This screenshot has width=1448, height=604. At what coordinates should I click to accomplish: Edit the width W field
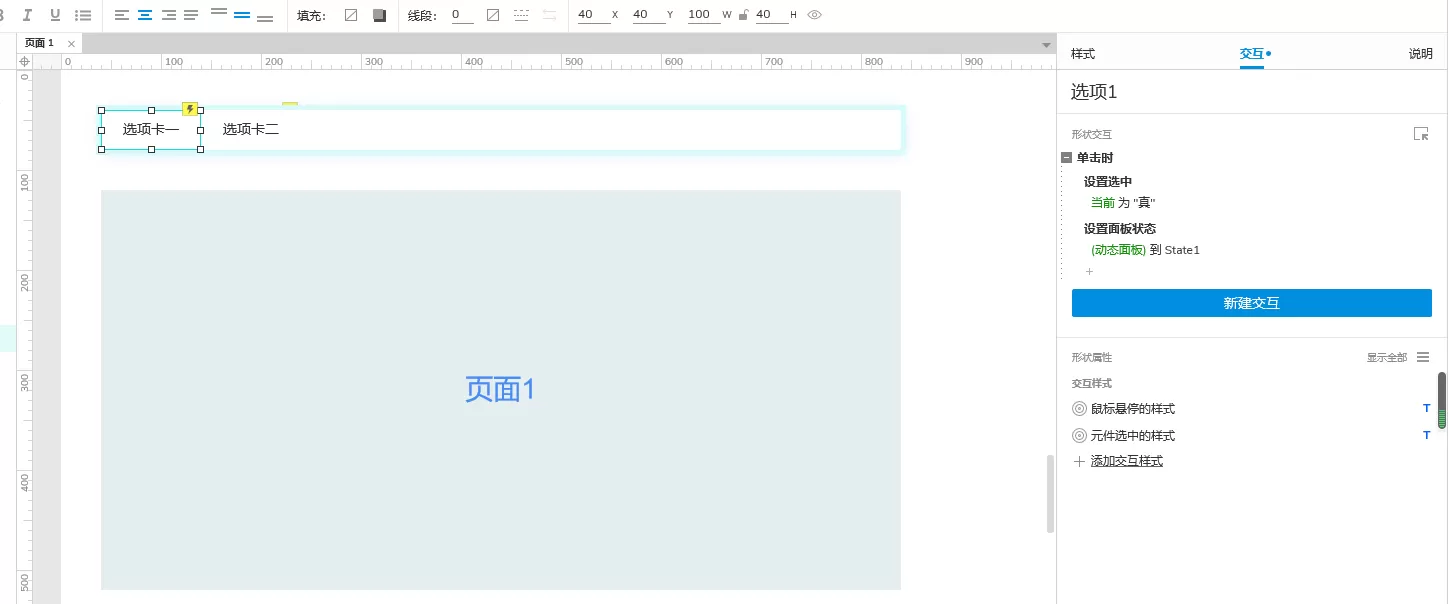point(703,15)
